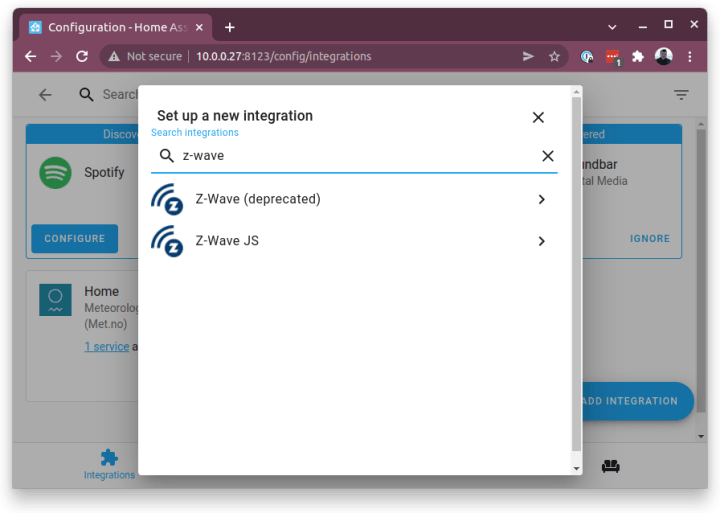720x513 pixels.
Task: Select Z-Wave JS integration
Action: click(x=354, y=241)
